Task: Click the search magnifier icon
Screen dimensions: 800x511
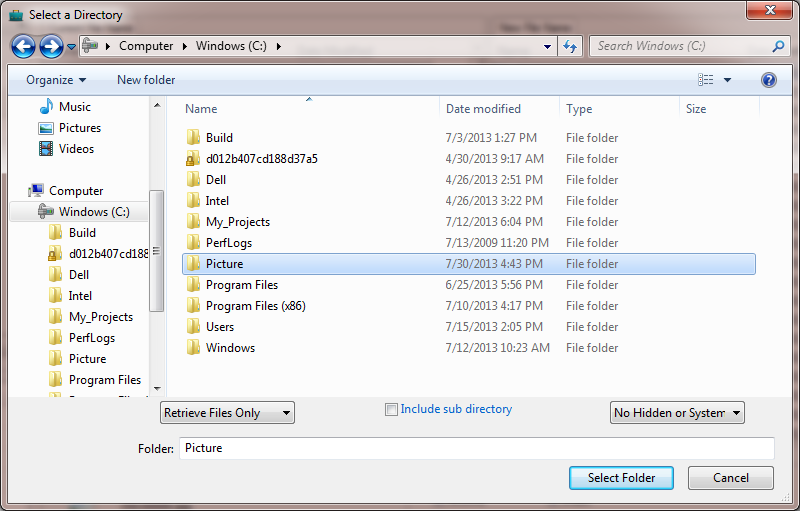Action: [x=778, y=46]
